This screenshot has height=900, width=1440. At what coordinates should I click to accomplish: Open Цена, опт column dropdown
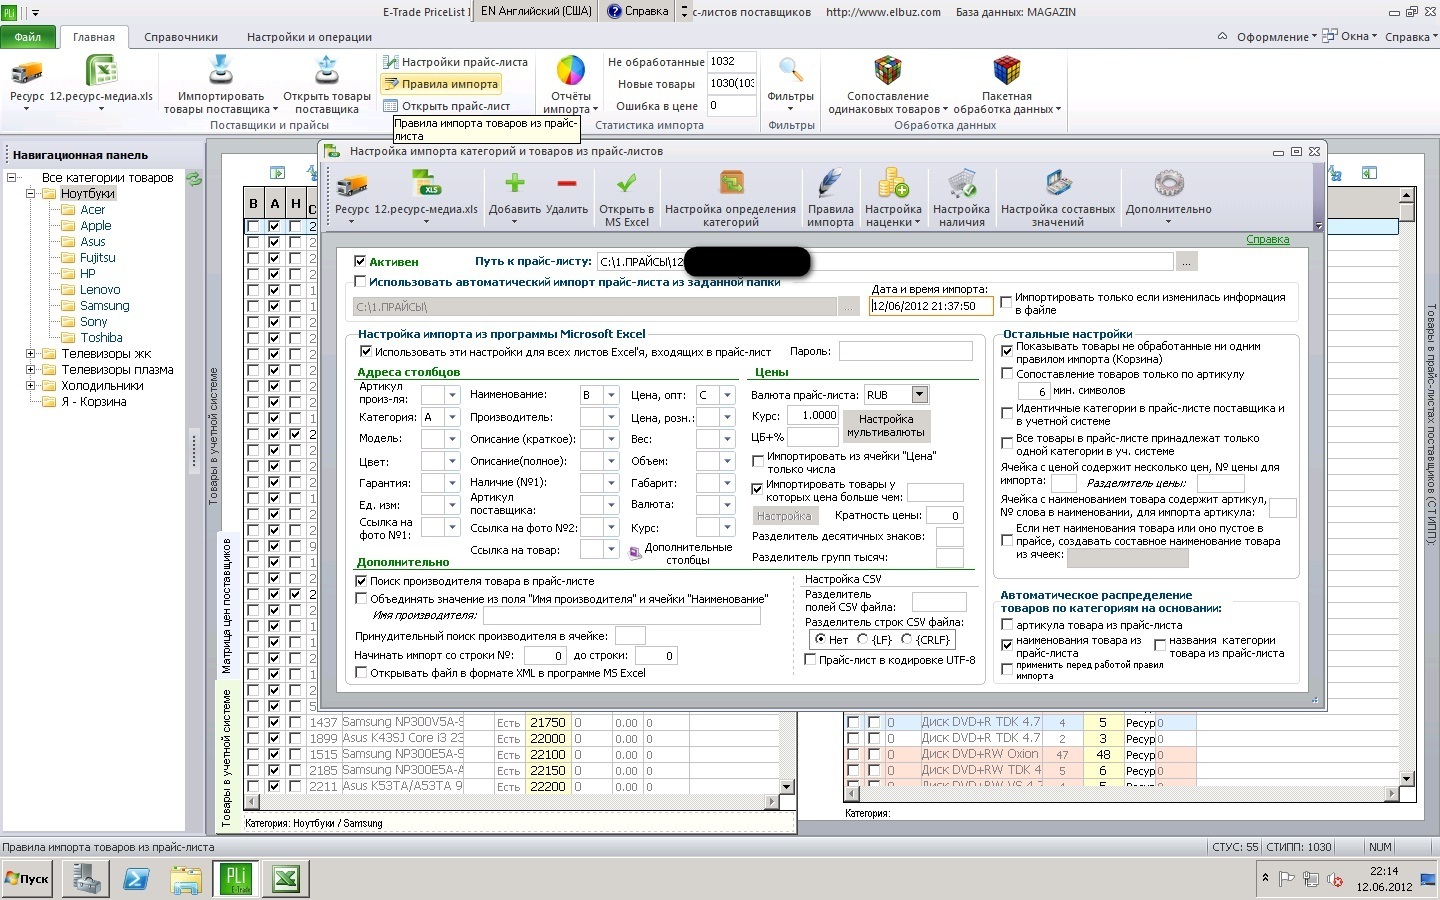[728, 395]
